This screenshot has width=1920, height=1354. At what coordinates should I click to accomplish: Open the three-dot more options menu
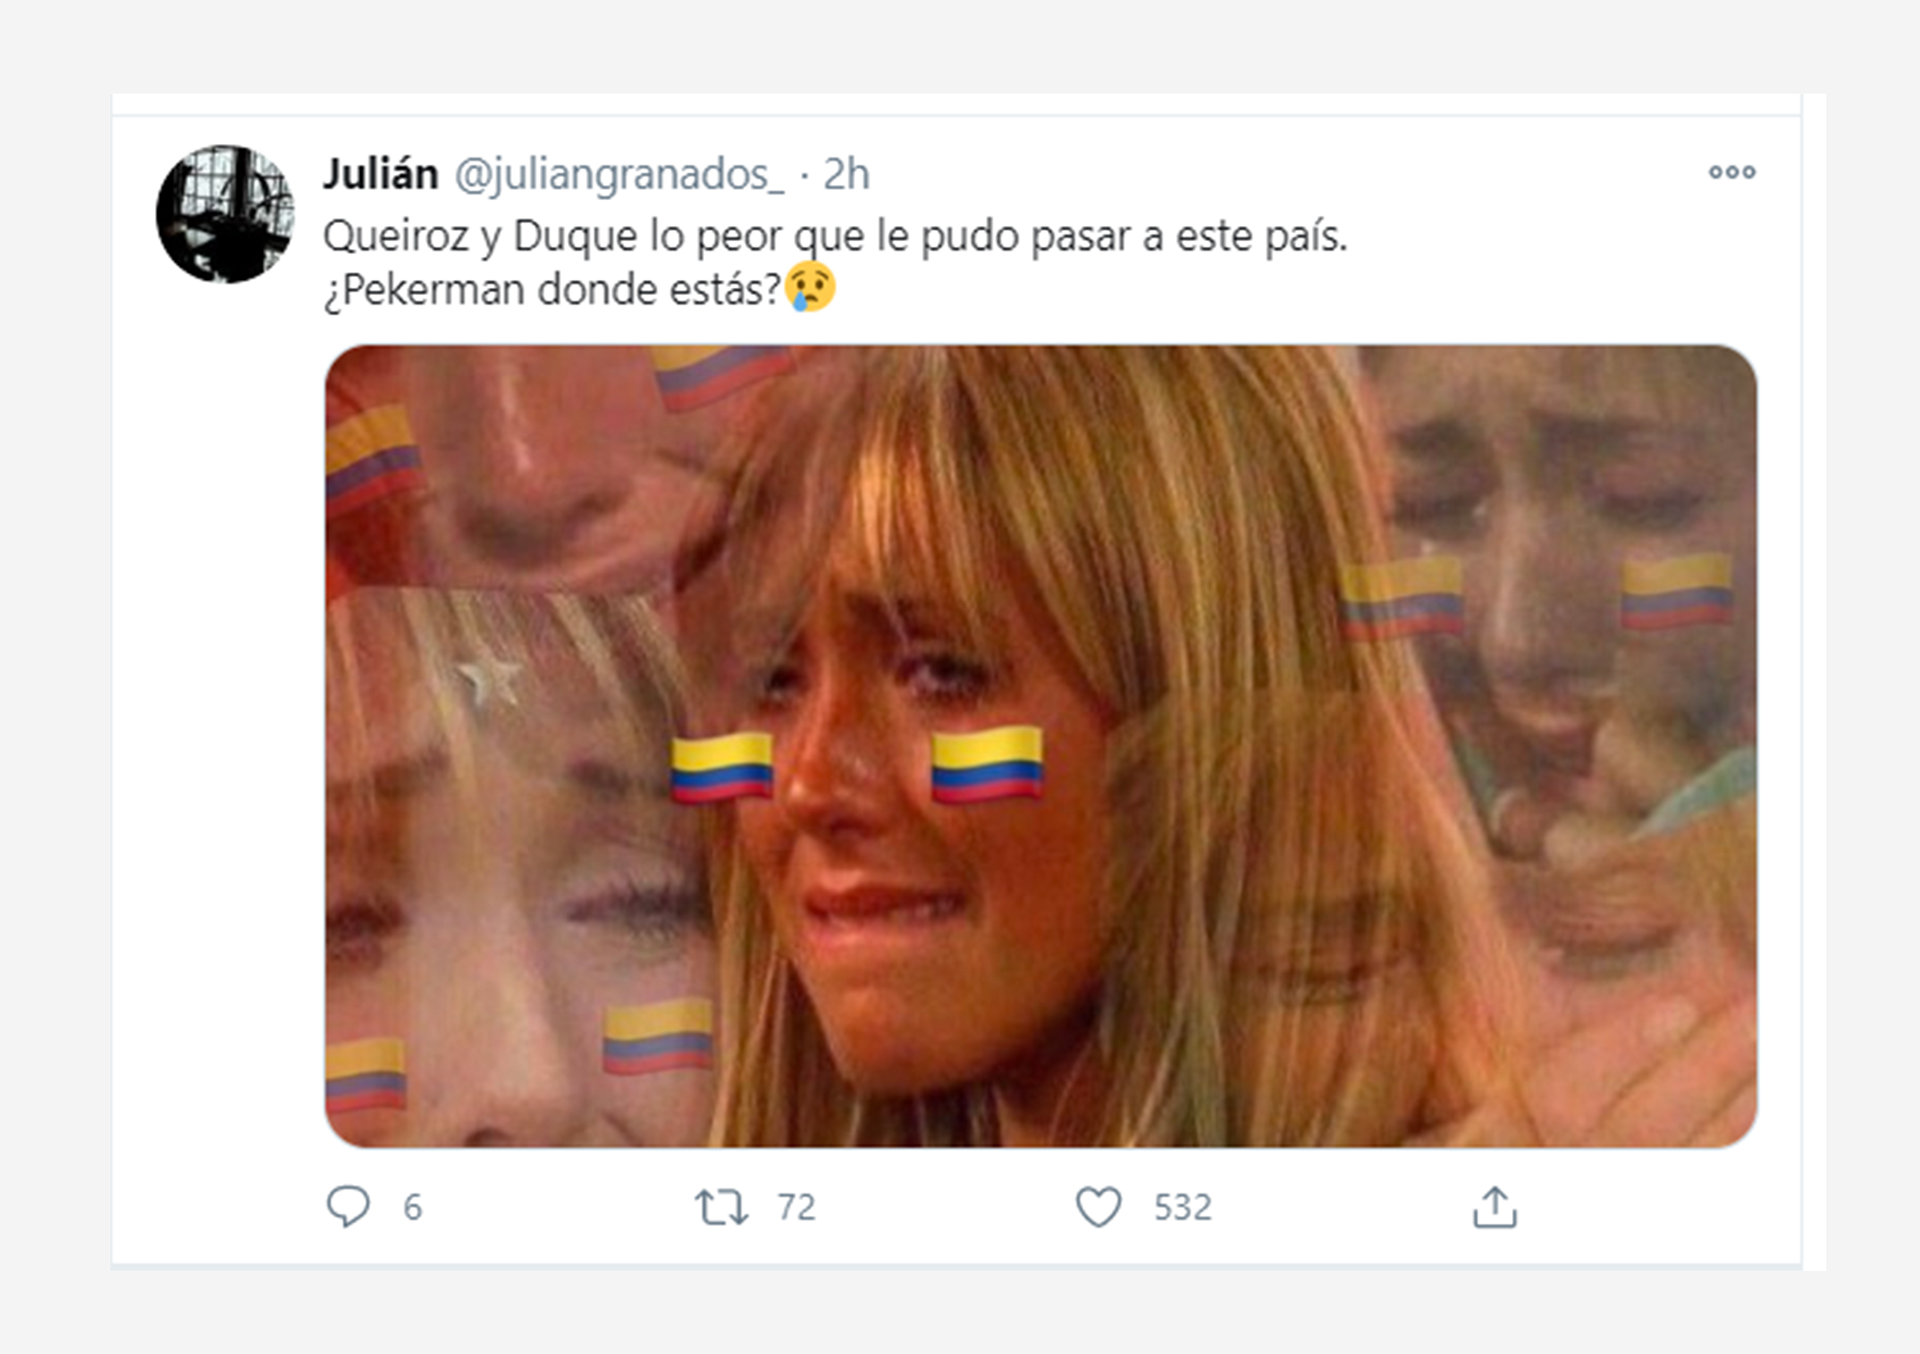click(x=1732, y=172)
